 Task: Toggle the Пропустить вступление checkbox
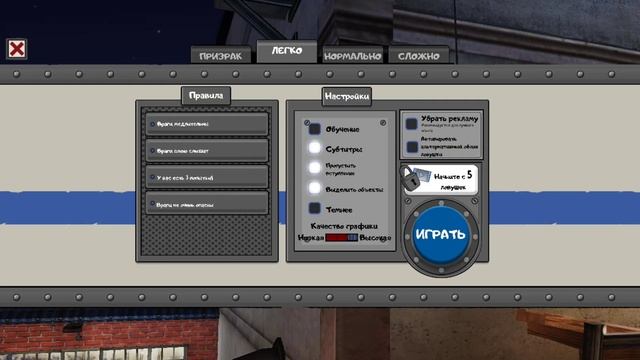(x=315, y=168)
